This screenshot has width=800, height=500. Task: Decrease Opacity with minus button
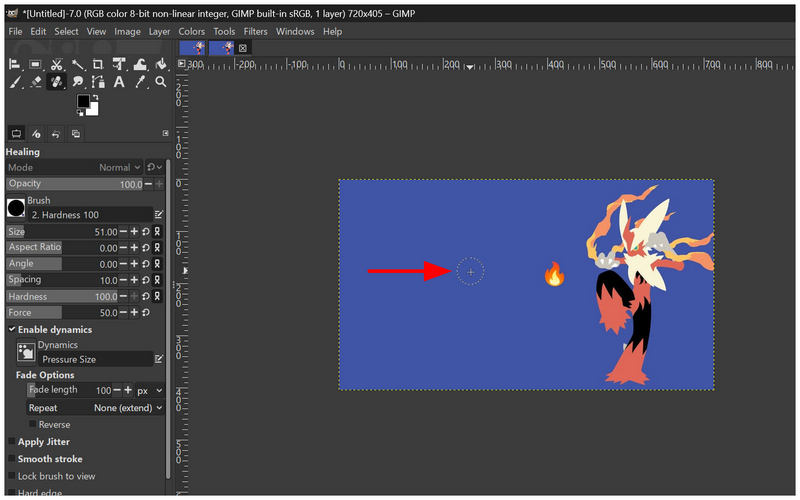[x=148, y=184]
